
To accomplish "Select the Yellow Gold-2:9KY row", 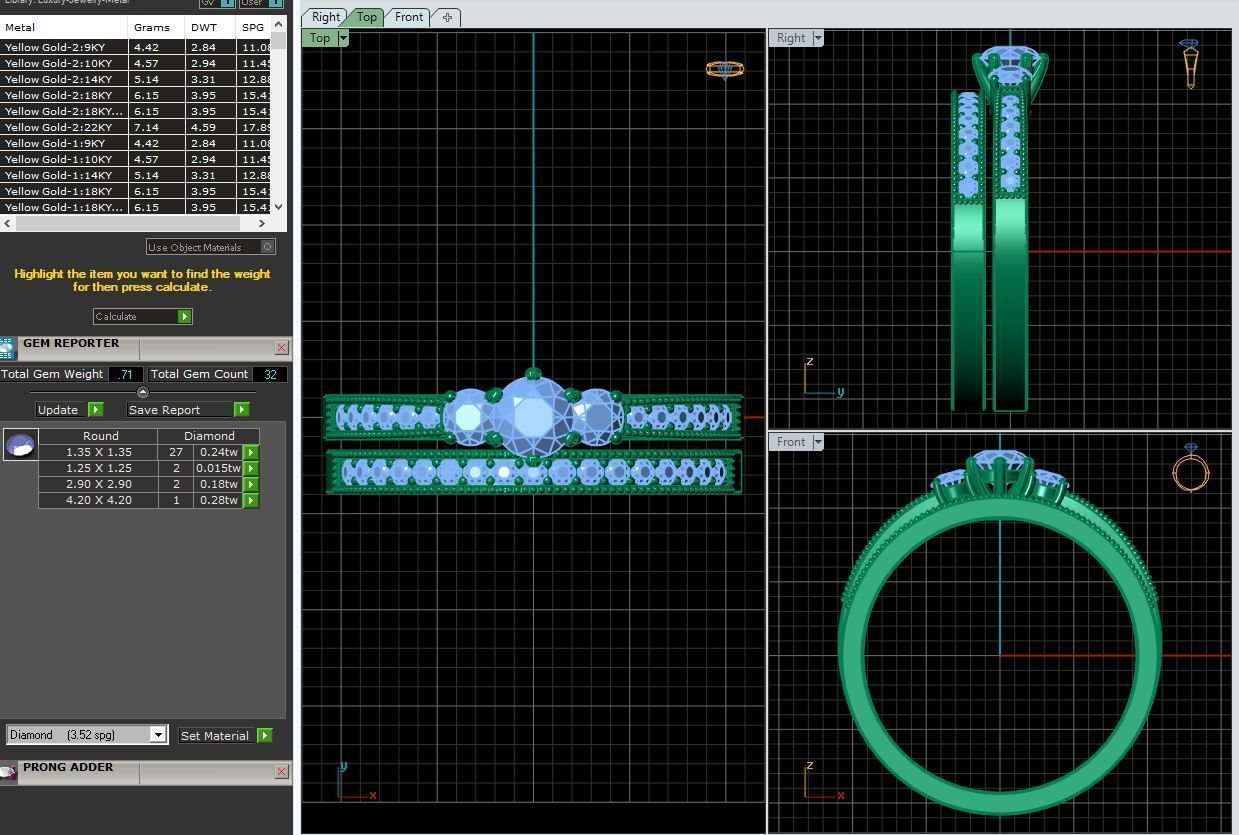I will click(136, 47).
